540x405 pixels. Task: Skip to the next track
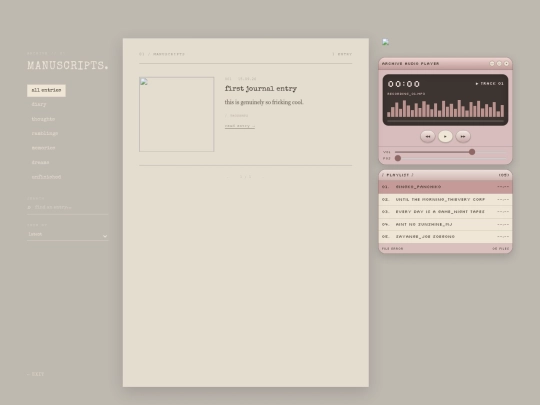tap(463, 136)
